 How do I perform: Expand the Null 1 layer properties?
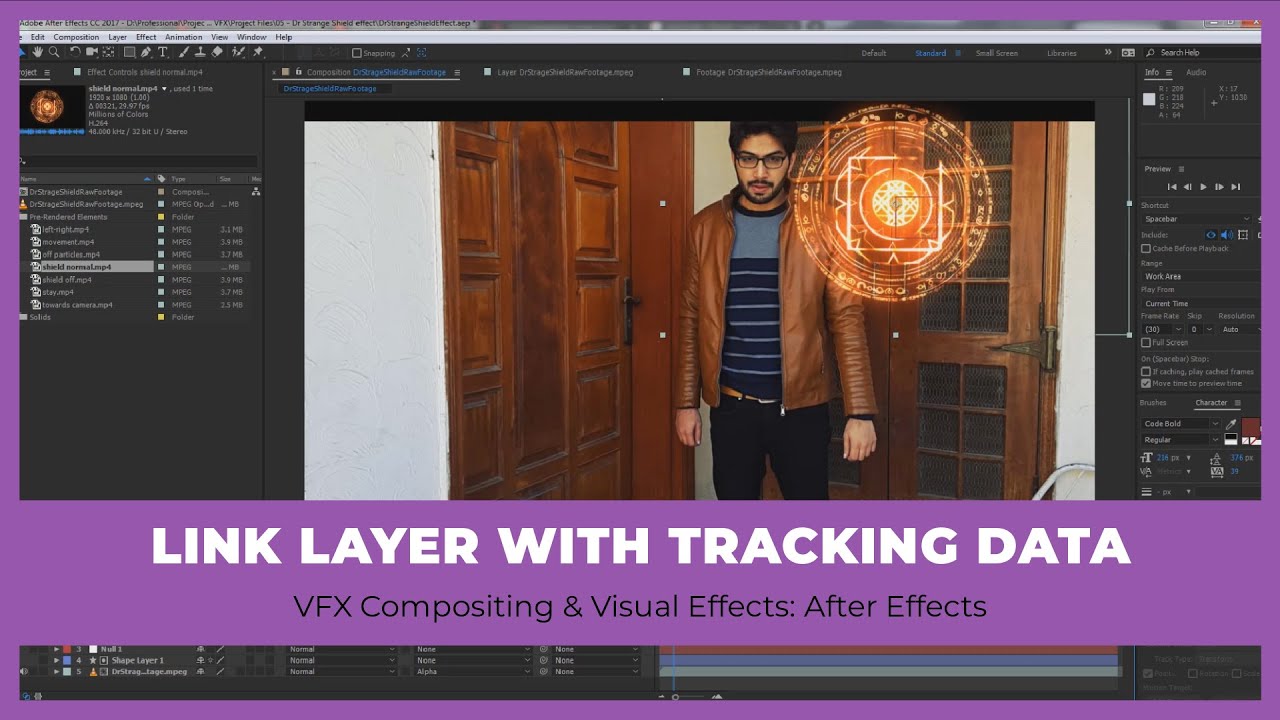(56, 649)
